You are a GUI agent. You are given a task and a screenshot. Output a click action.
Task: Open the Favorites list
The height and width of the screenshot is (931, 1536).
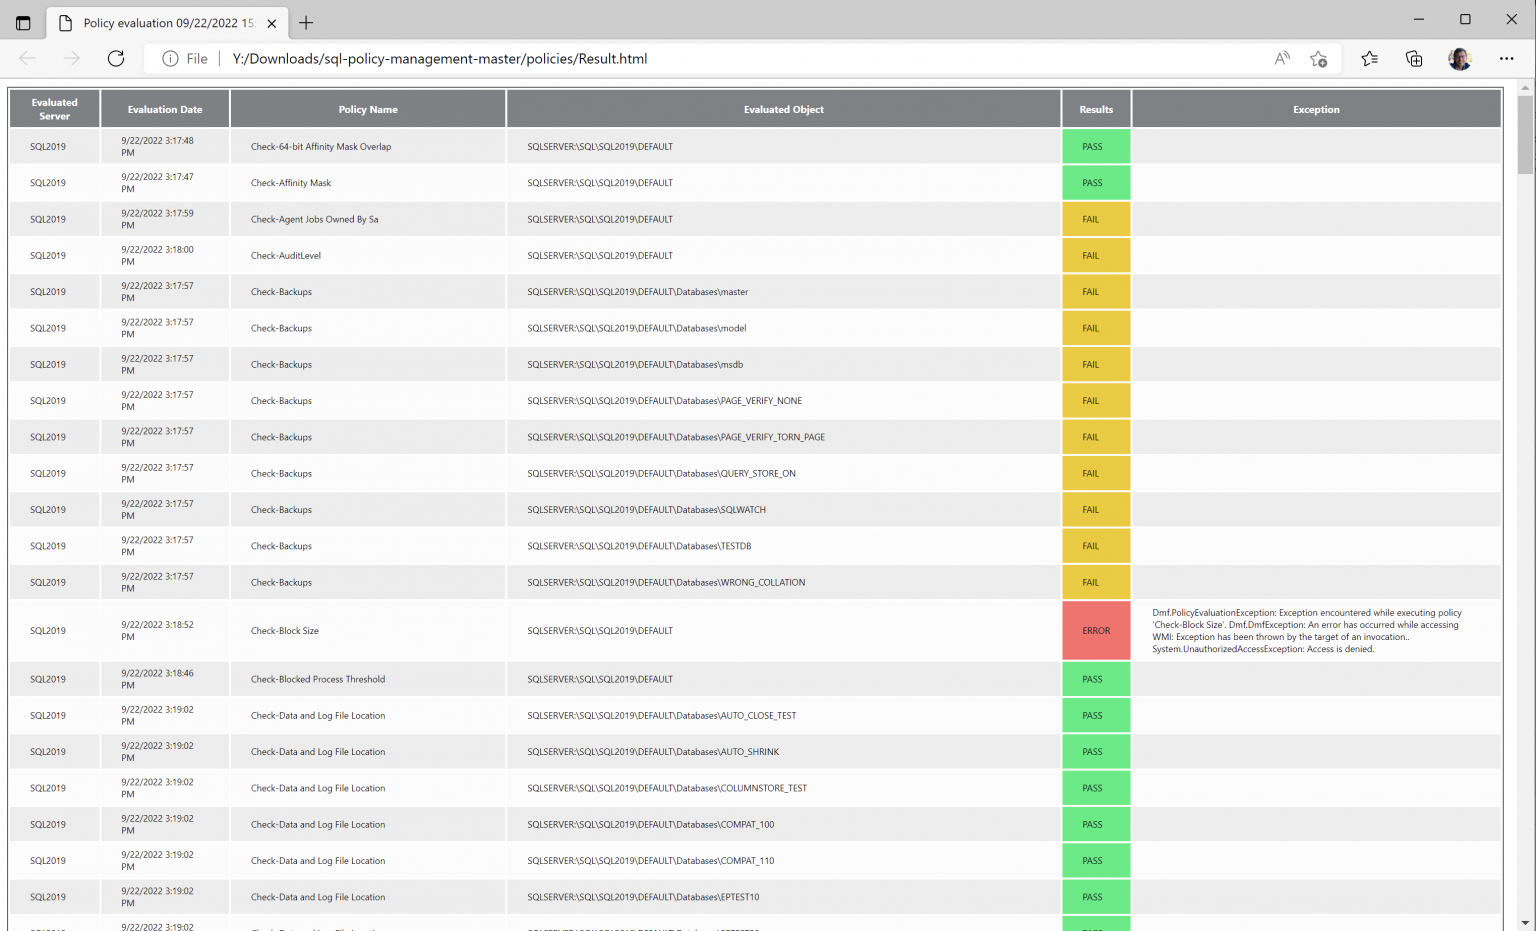[x=1369, y=58]
